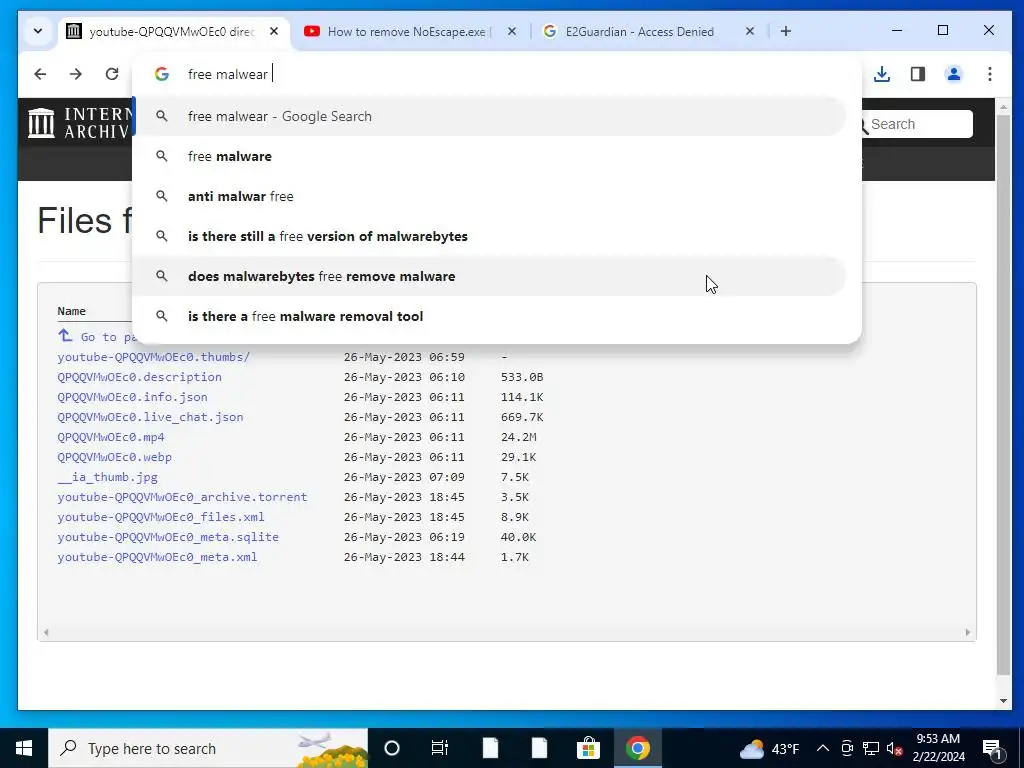Choose 'free malwear - Google Search' suggestion

point(490,116)
